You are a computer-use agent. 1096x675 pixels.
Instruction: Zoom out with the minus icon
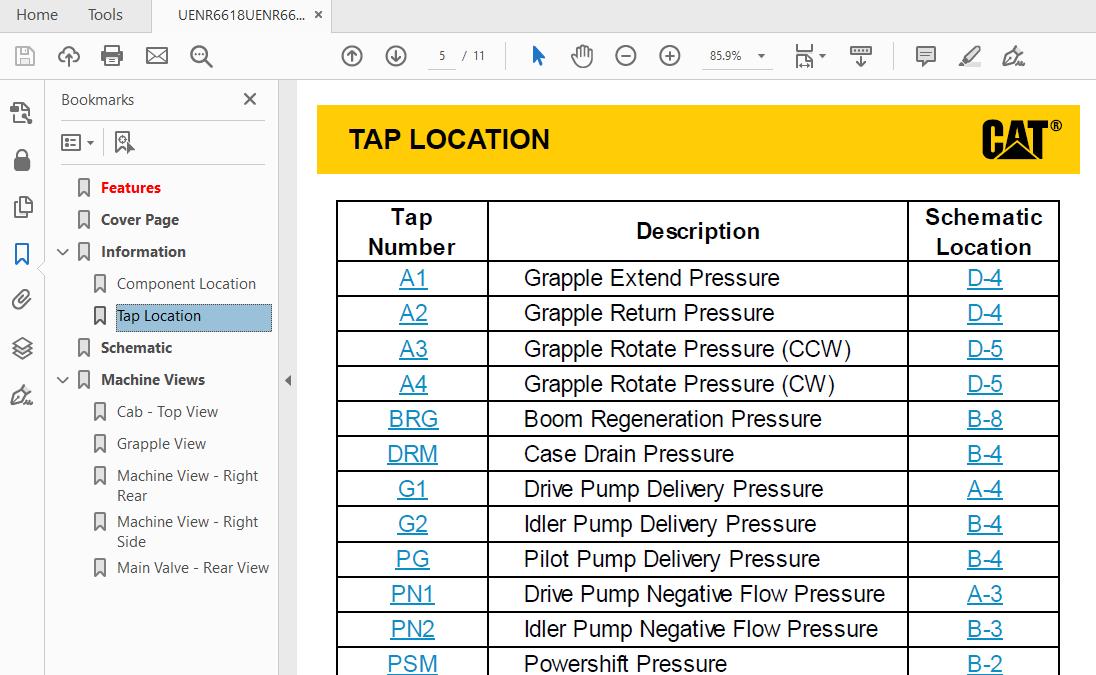point(626,56)
